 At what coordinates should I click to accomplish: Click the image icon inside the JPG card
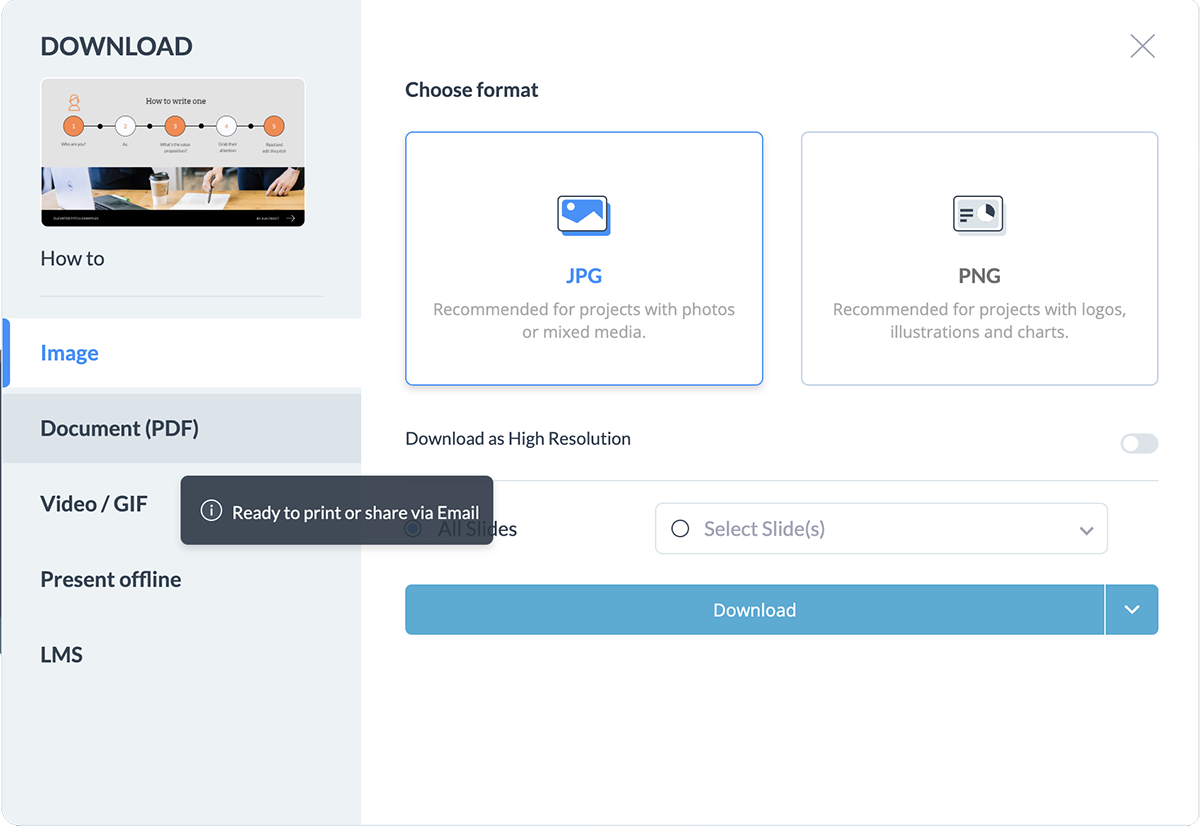[583, 215]
